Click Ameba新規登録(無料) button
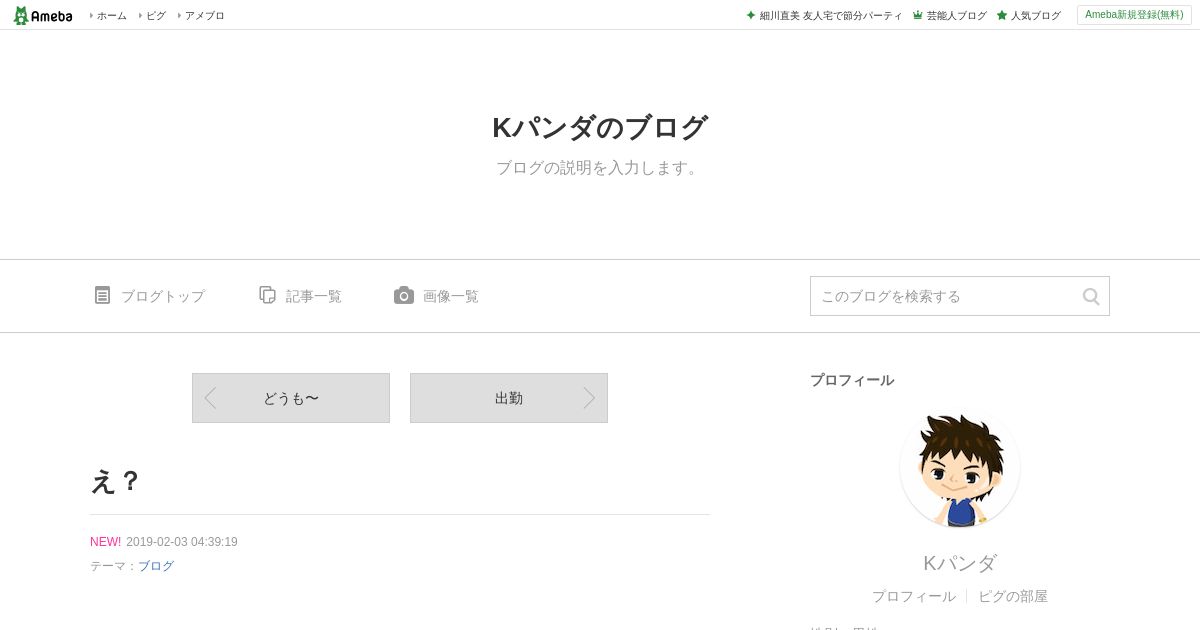The image size is (1200, 630). pyautogui.click(x=1134, y=15)
